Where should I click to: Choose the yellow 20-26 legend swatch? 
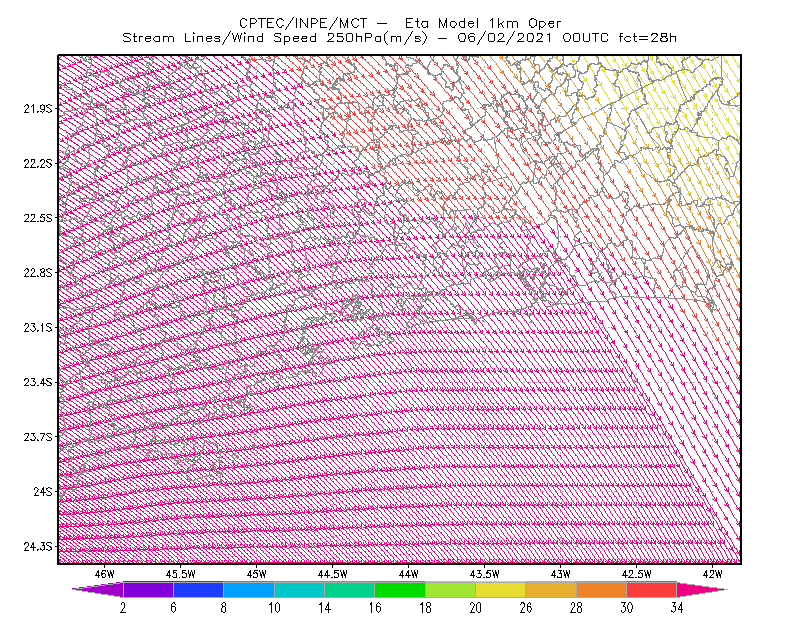(x=501, y=589)
